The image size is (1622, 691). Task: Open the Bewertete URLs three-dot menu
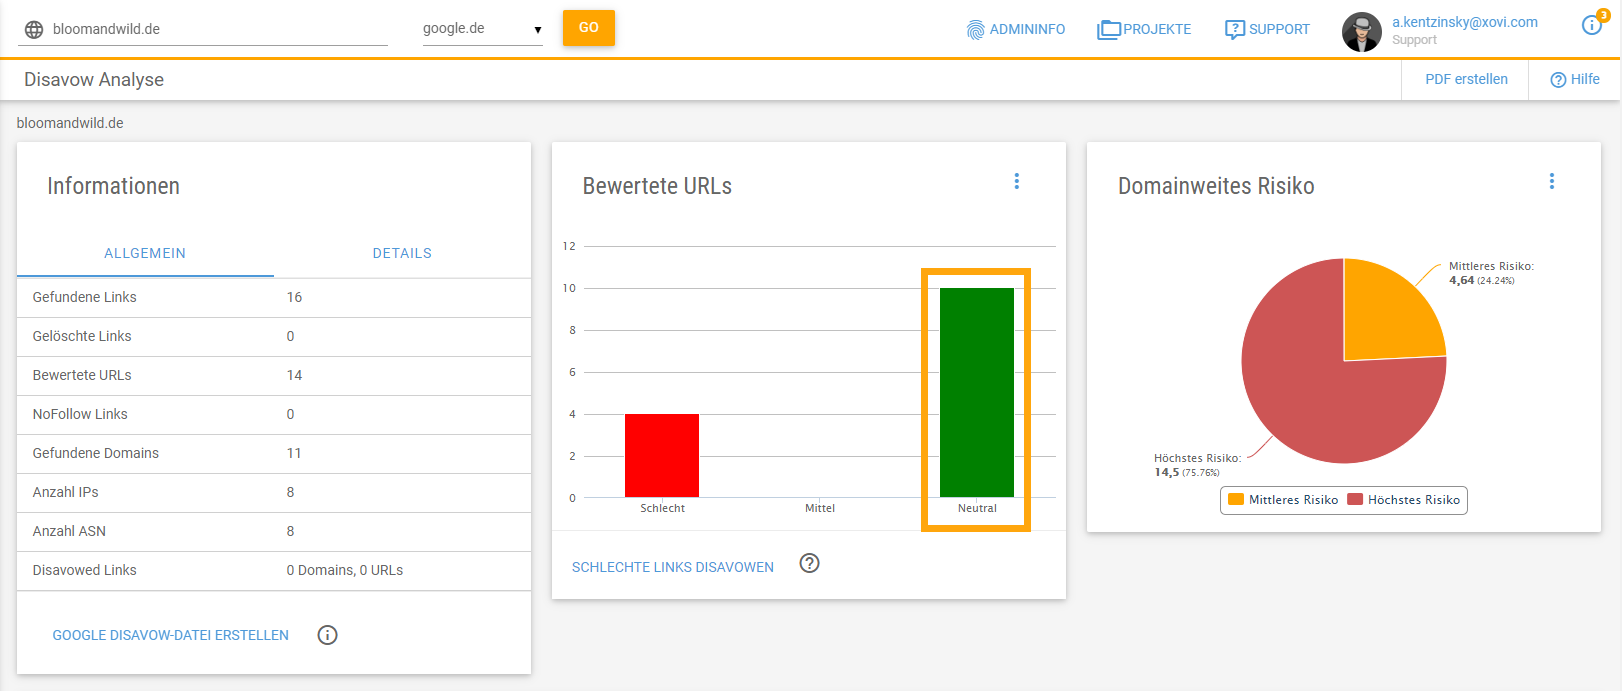[1017, 181]
